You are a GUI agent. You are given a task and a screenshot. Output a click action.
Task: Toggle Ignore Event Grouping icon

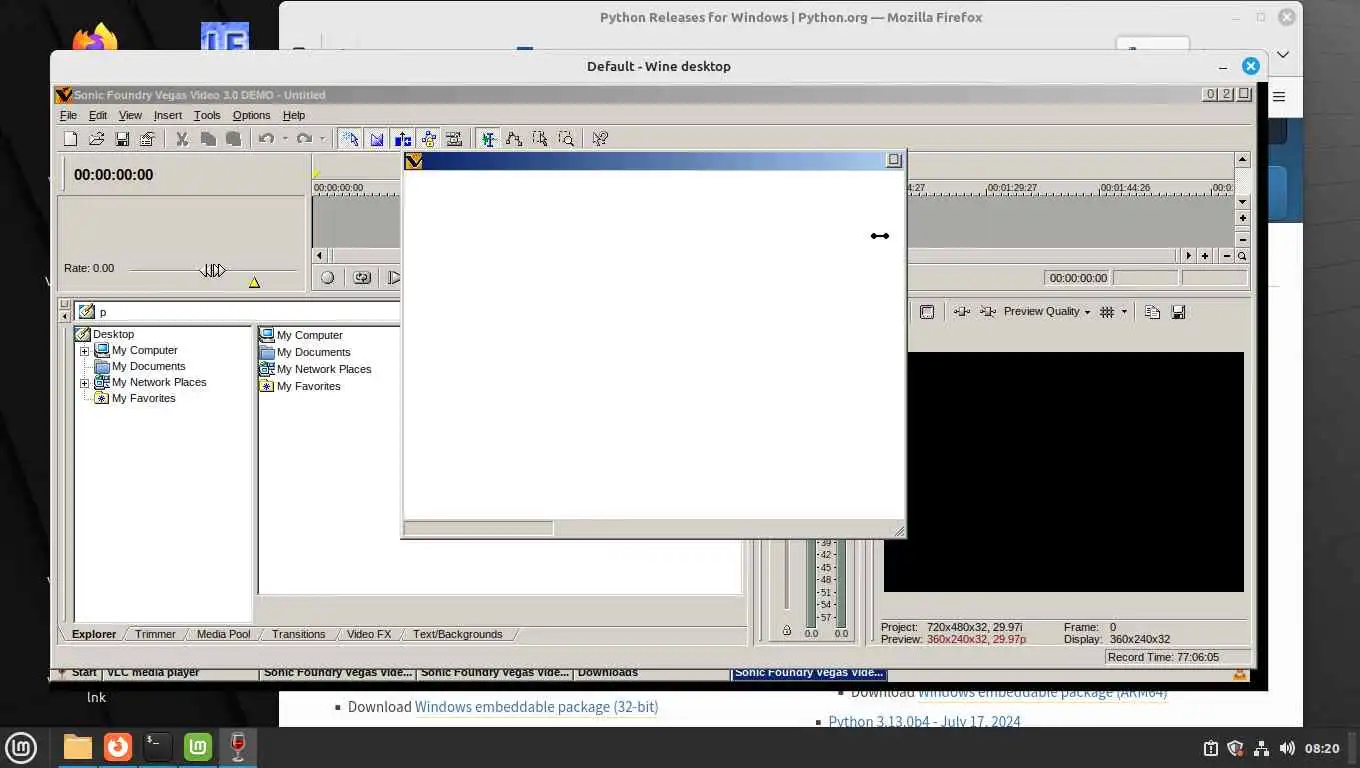coord(454,139)
